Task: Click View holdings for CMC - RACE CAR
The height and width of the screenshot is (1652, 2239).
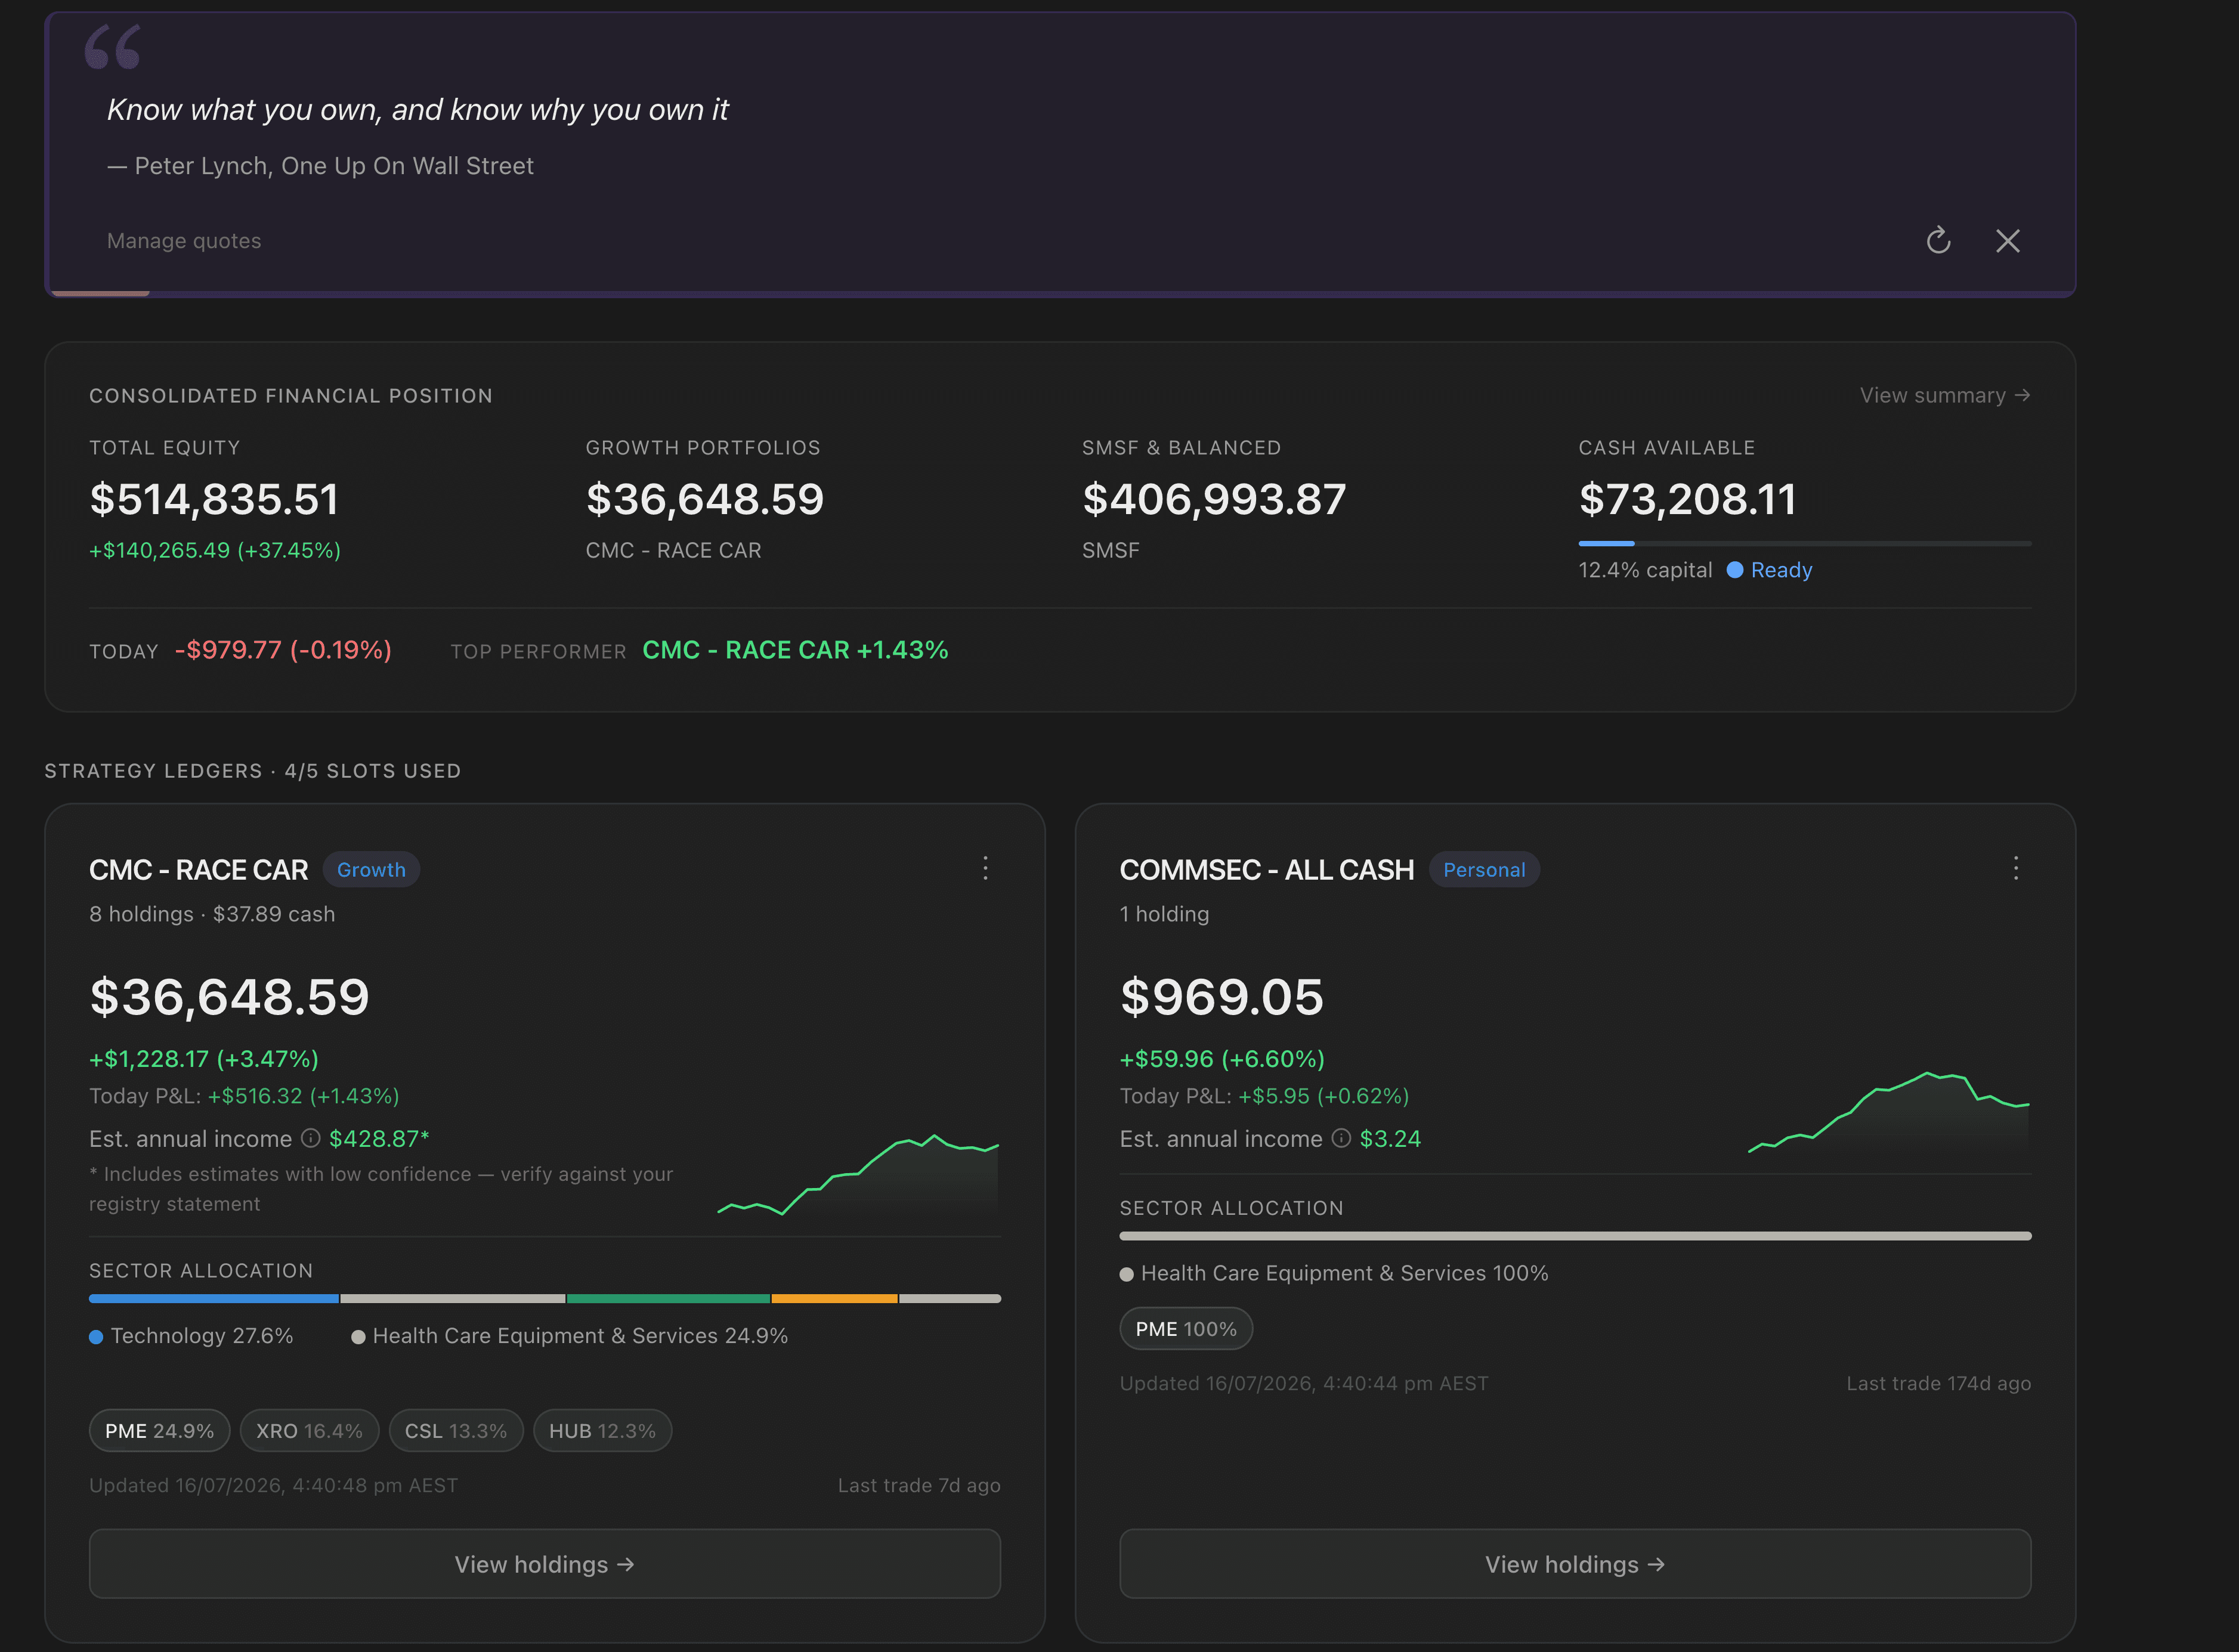Action: [x=545, y=1563]
